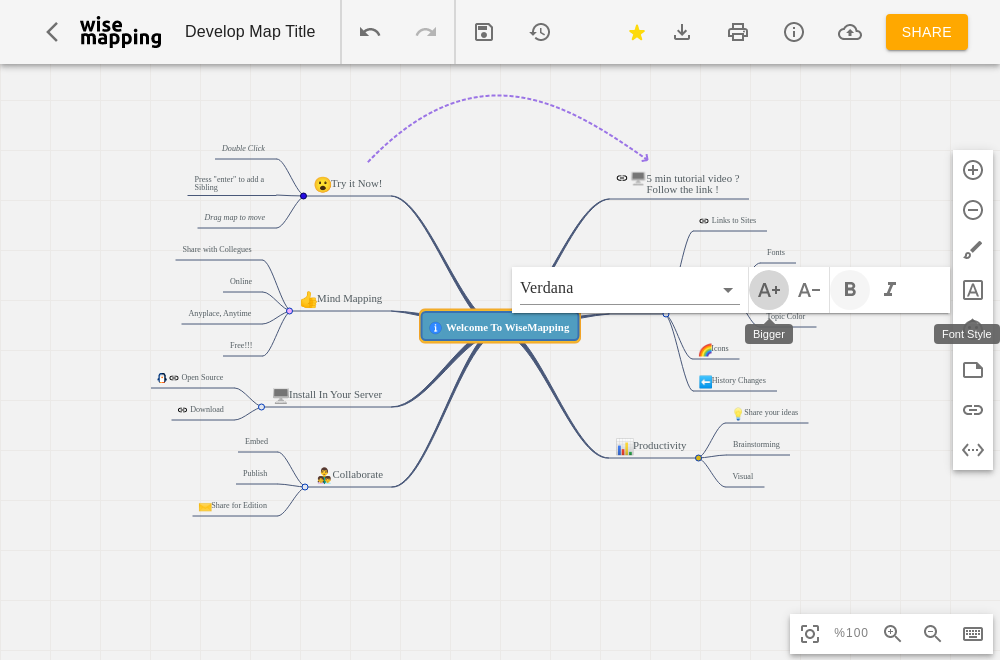This screenshot has height=660, width=1000.
Task: Add a link using sidebar link icon
Action: click(x=973, y=410)
